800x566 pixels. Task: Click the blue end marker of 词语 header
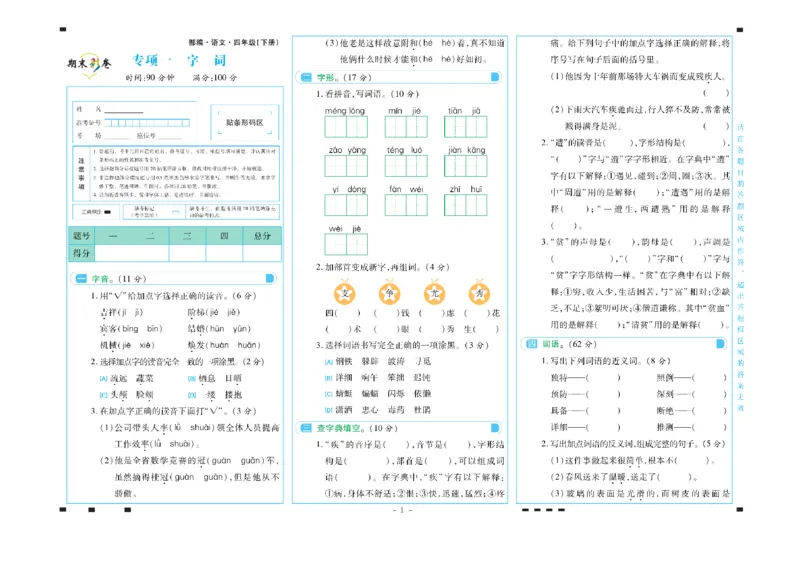point(720,343)
